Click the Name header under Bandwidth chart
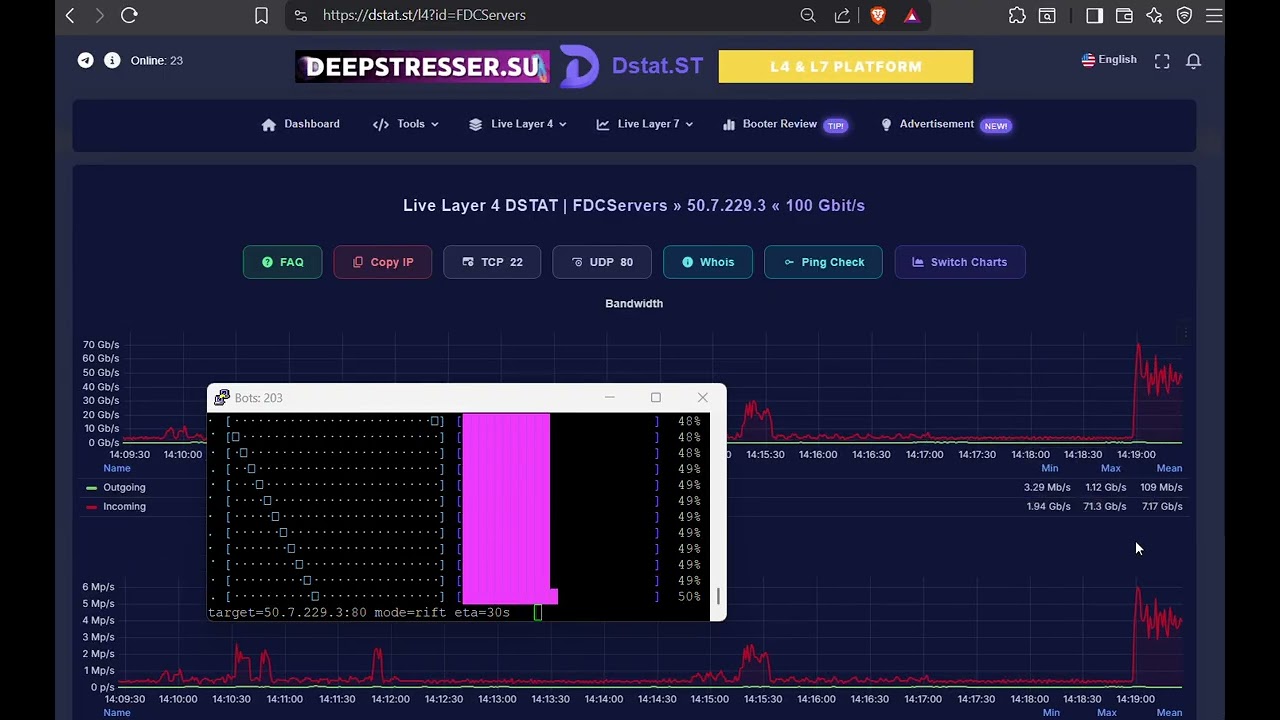Image resolution: width=1280 pixels, height=720 pixels. point(117,468)
